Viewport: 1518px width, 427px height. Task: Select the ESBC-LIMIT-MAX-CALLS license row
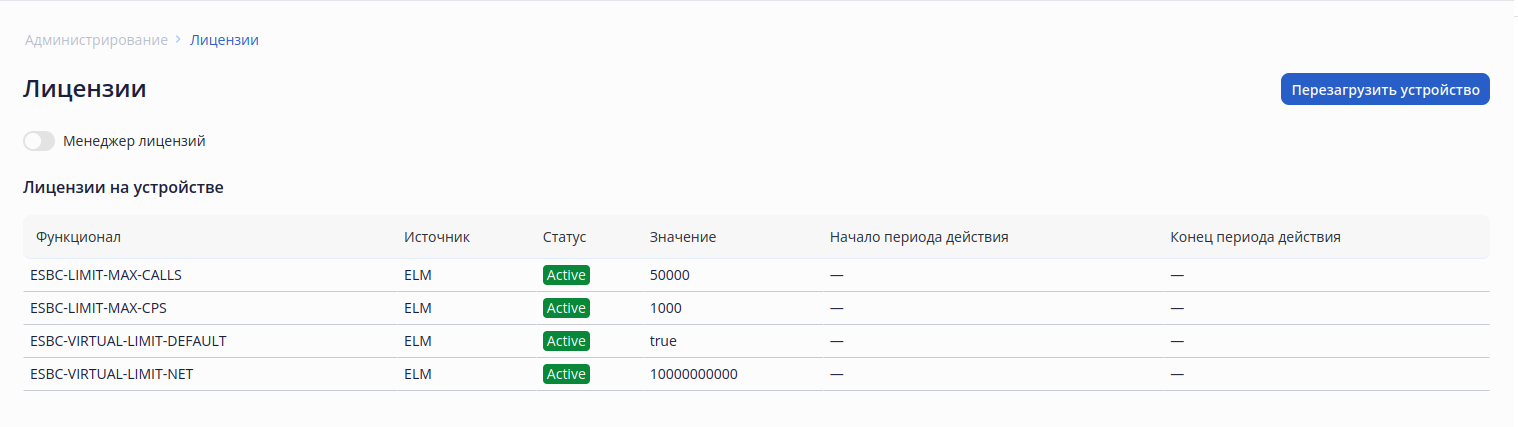(106, 275)
